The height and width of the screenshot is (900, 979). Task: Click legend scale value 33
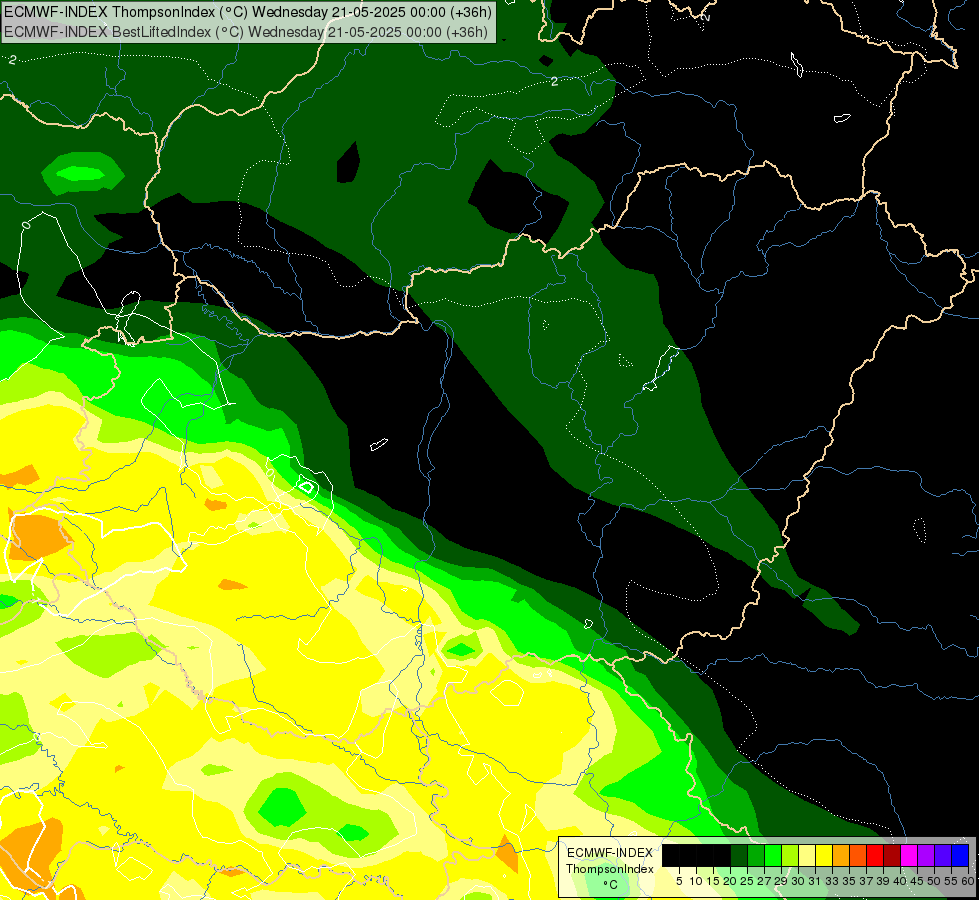coord(832,881)
